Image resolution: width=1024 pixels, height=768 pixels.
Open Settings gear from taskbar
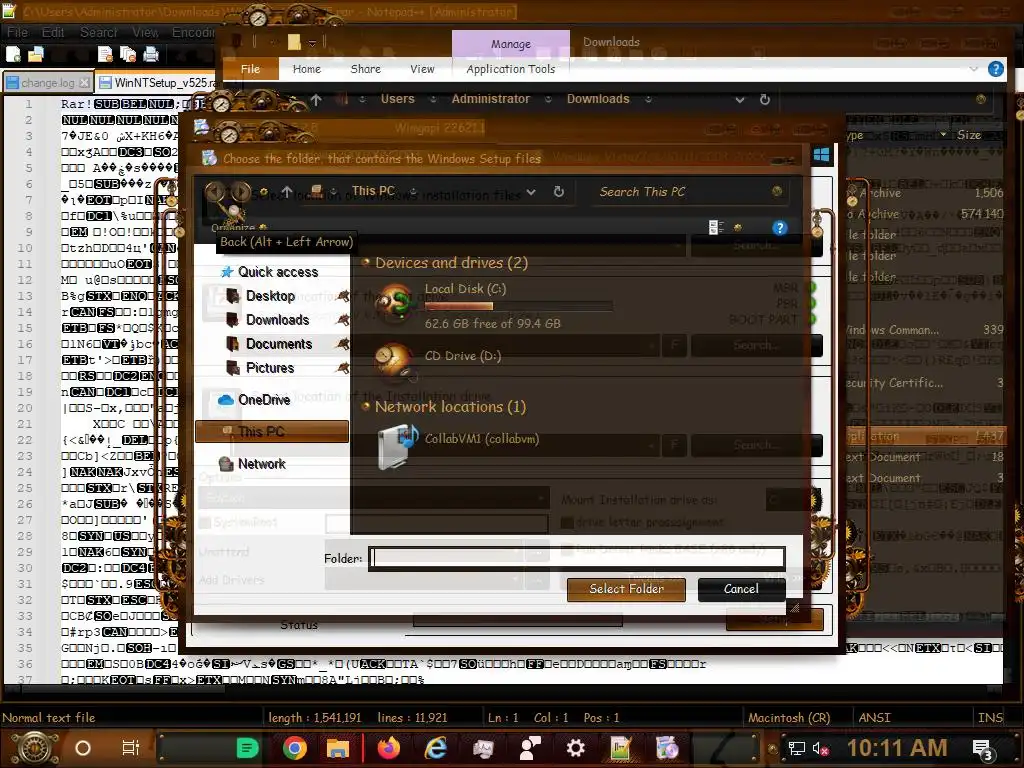click(575, 748)
